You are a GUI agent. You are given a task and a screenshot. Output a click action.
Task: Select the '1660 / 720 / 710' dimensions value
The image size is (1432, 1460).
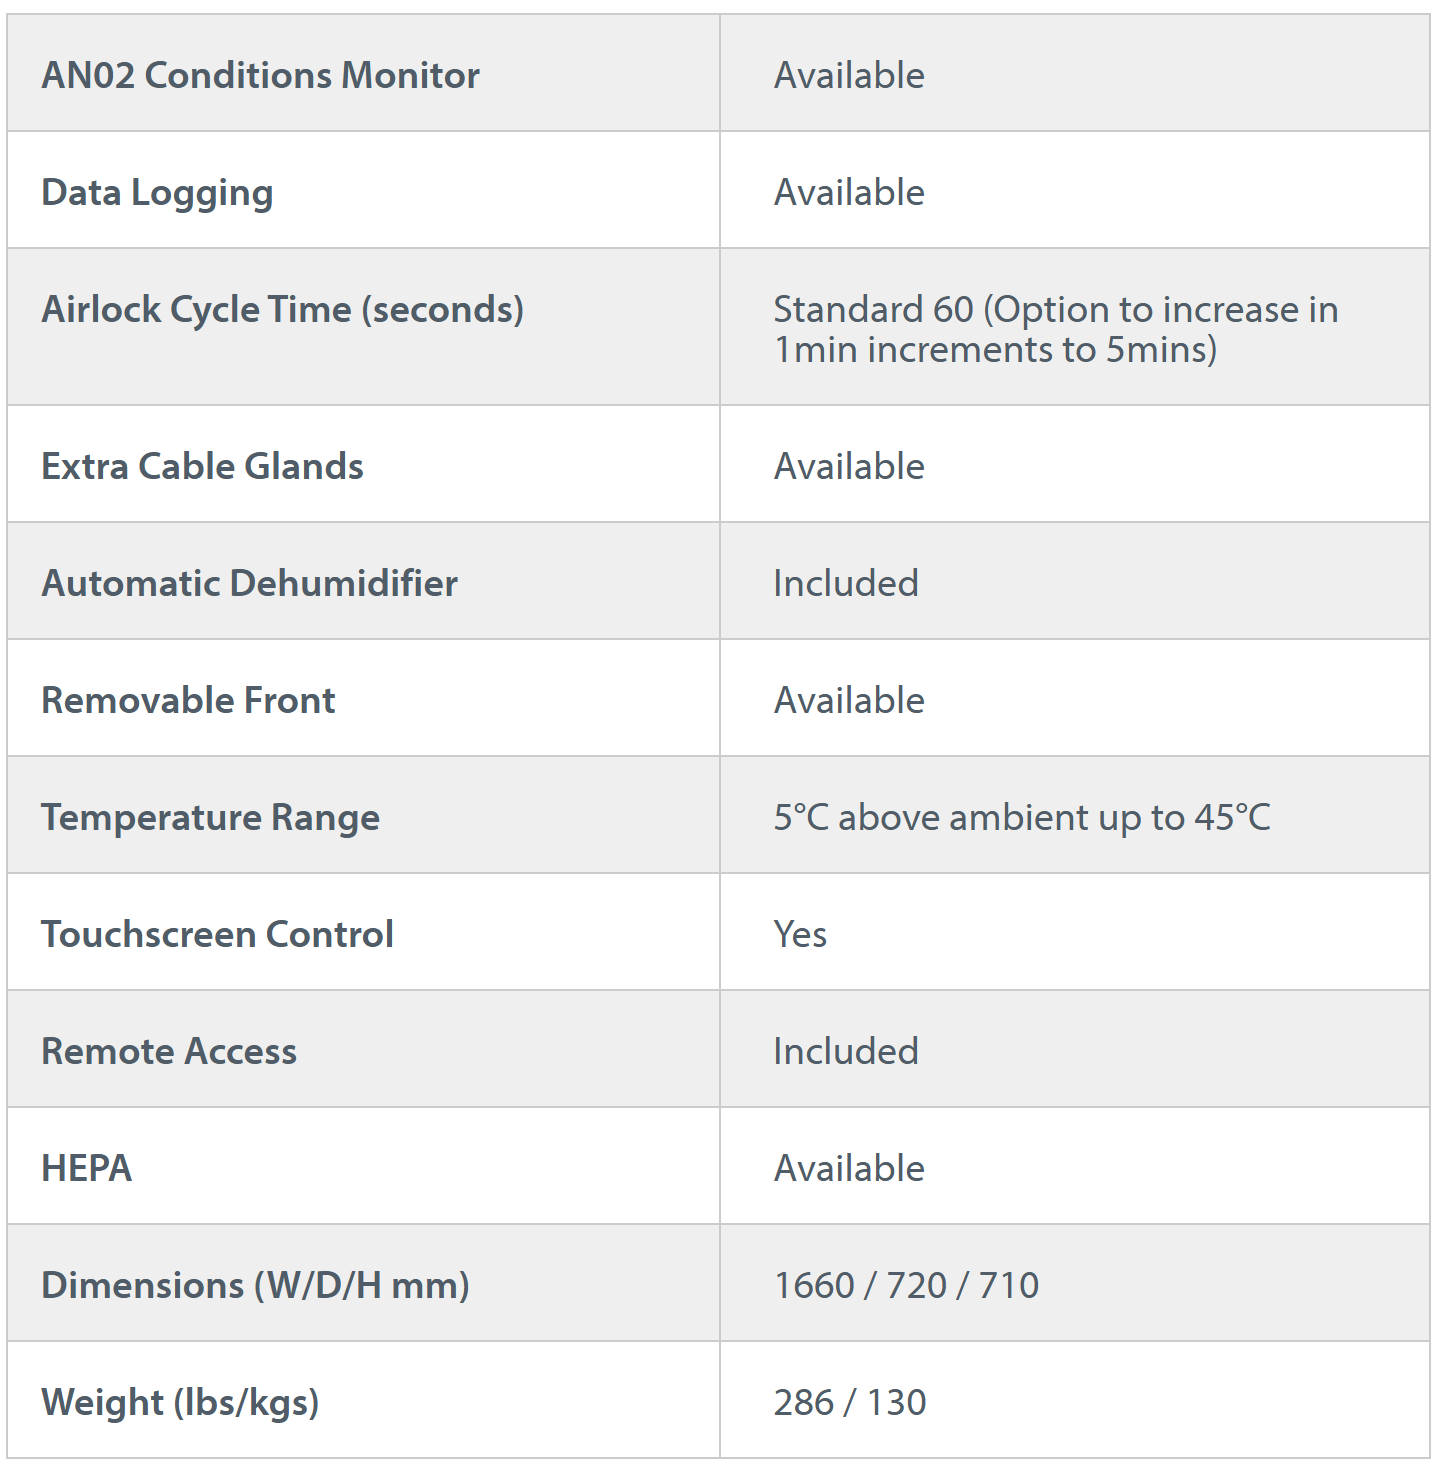coord(906,1285)
